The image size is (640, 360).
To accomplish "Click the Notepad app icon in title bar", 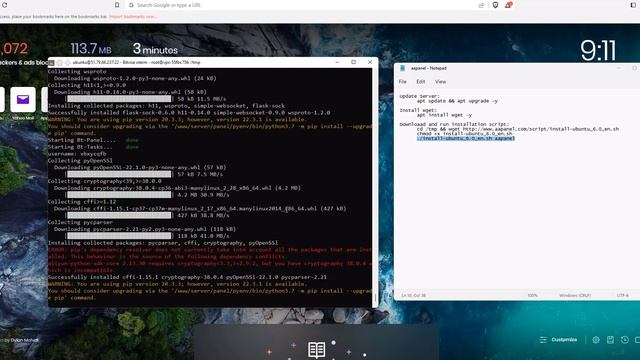I will [402, 68].
